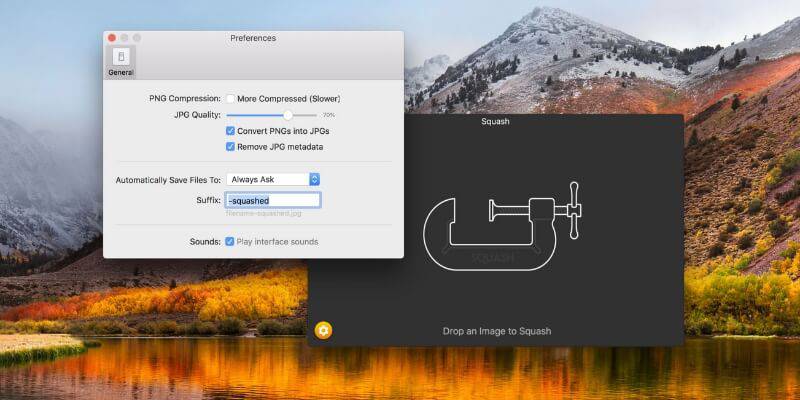Click the Drop an Image to Squash text
This screenshot has height=400, width=800.
(497, 331)
